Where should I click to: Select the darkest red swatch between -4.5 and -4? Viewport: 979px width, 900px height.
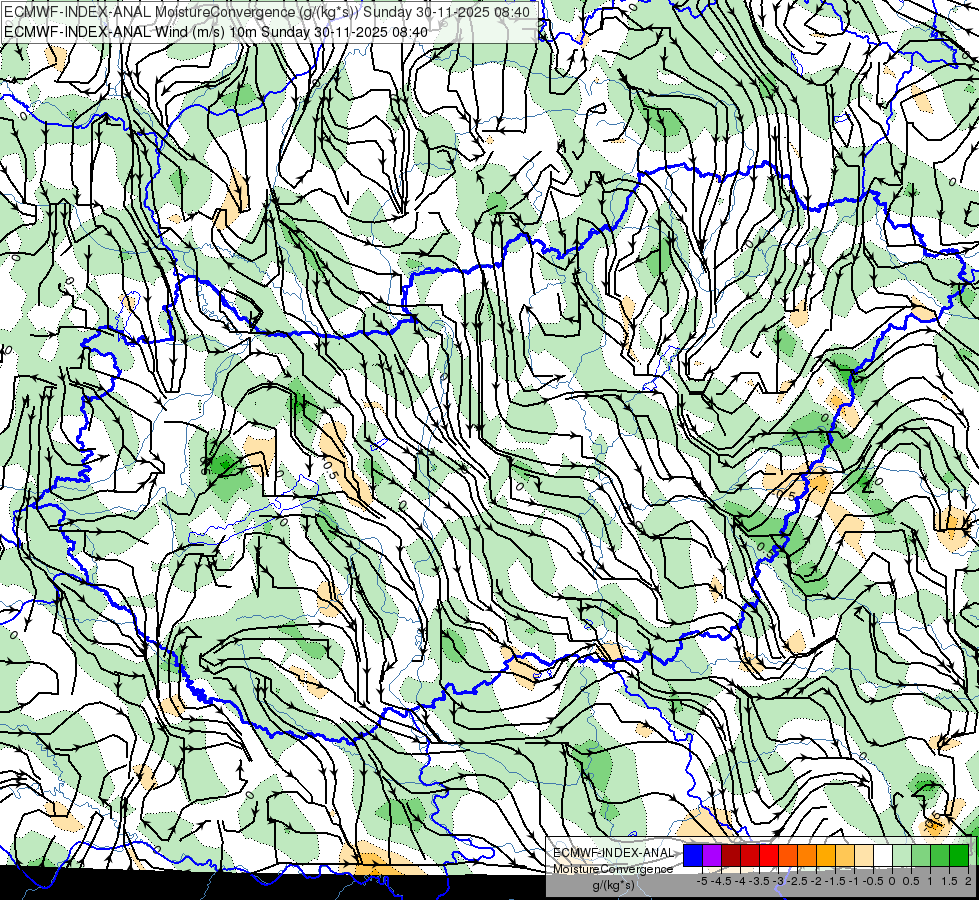tap(731, 855)
